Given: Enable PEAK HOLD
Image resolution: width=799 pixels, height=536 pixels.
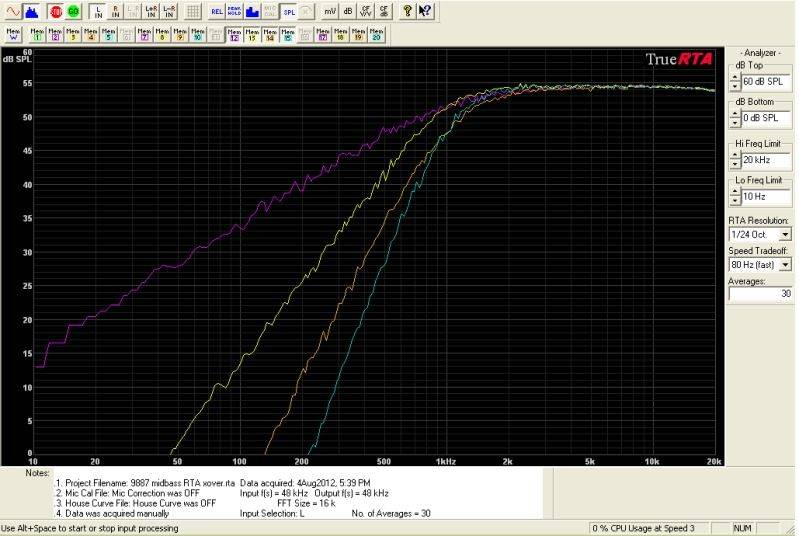Looking at the screenshot, I should 234,11.
